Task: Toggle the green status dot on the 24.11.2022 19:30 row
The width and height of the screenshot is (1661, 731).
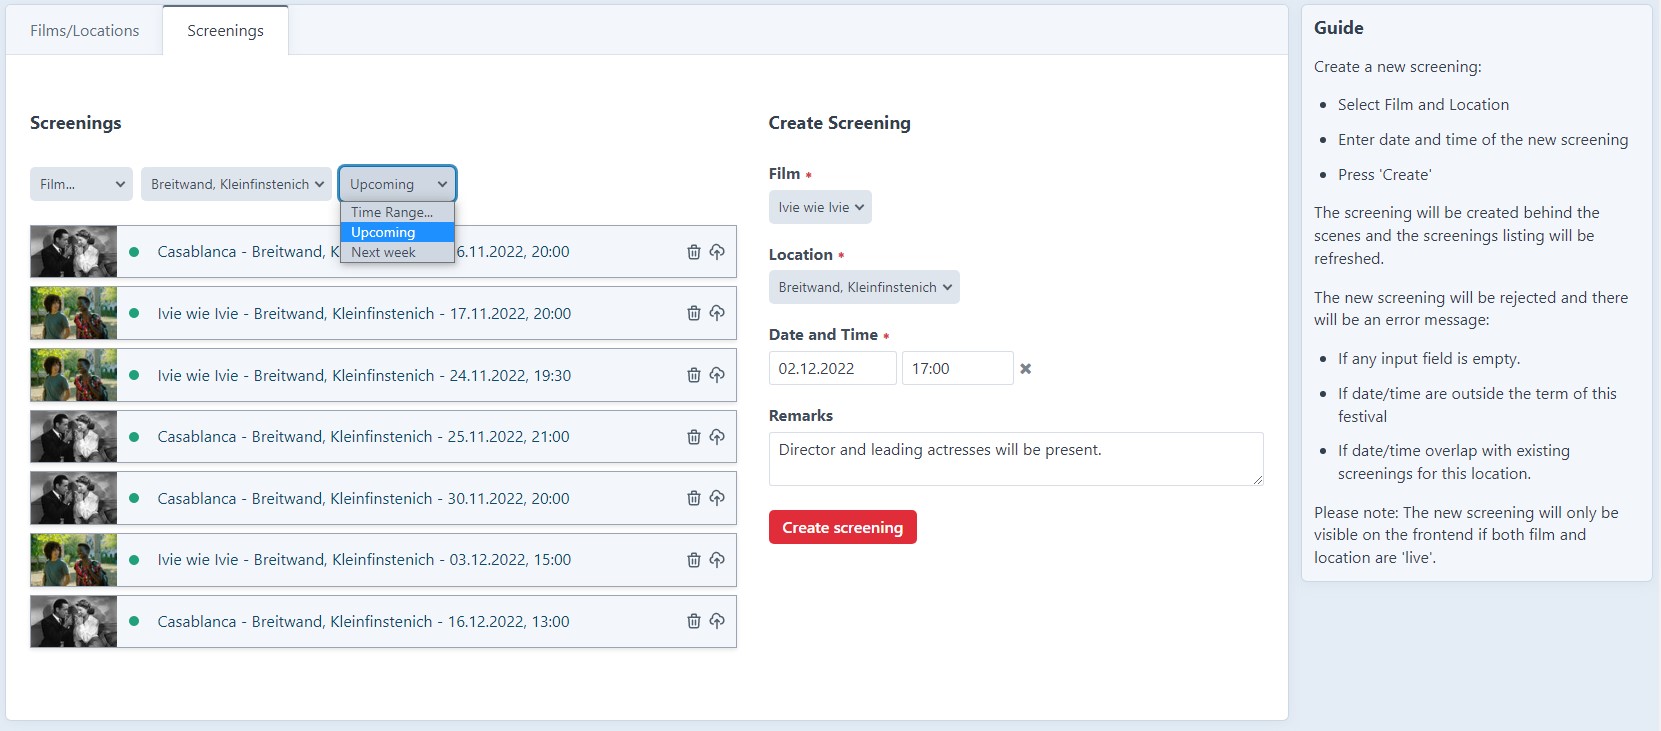Action: [x=134, y=375]
